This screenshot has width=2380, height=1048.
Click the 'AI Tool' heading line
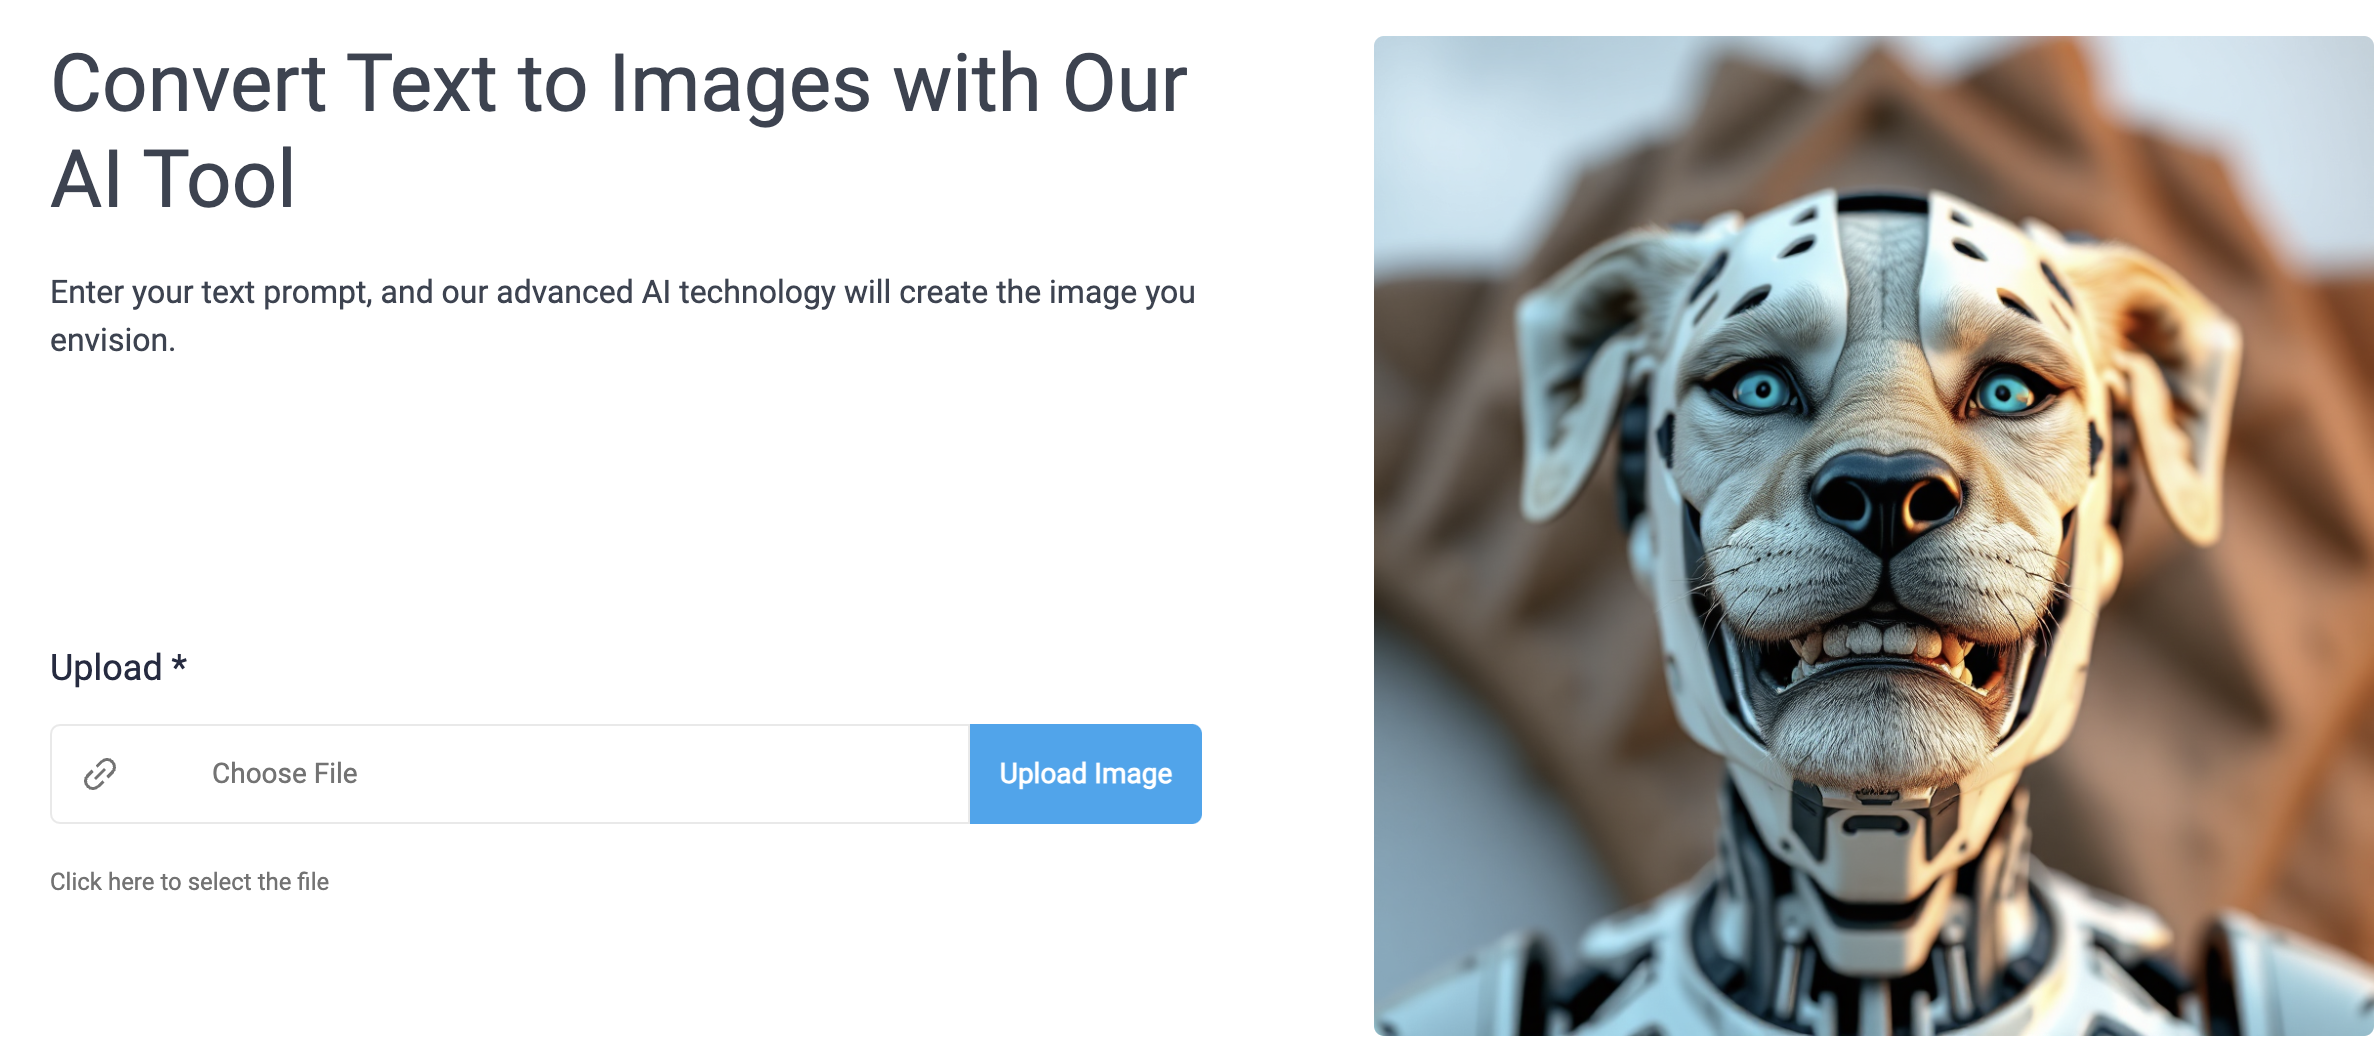(x=173, y=180)
